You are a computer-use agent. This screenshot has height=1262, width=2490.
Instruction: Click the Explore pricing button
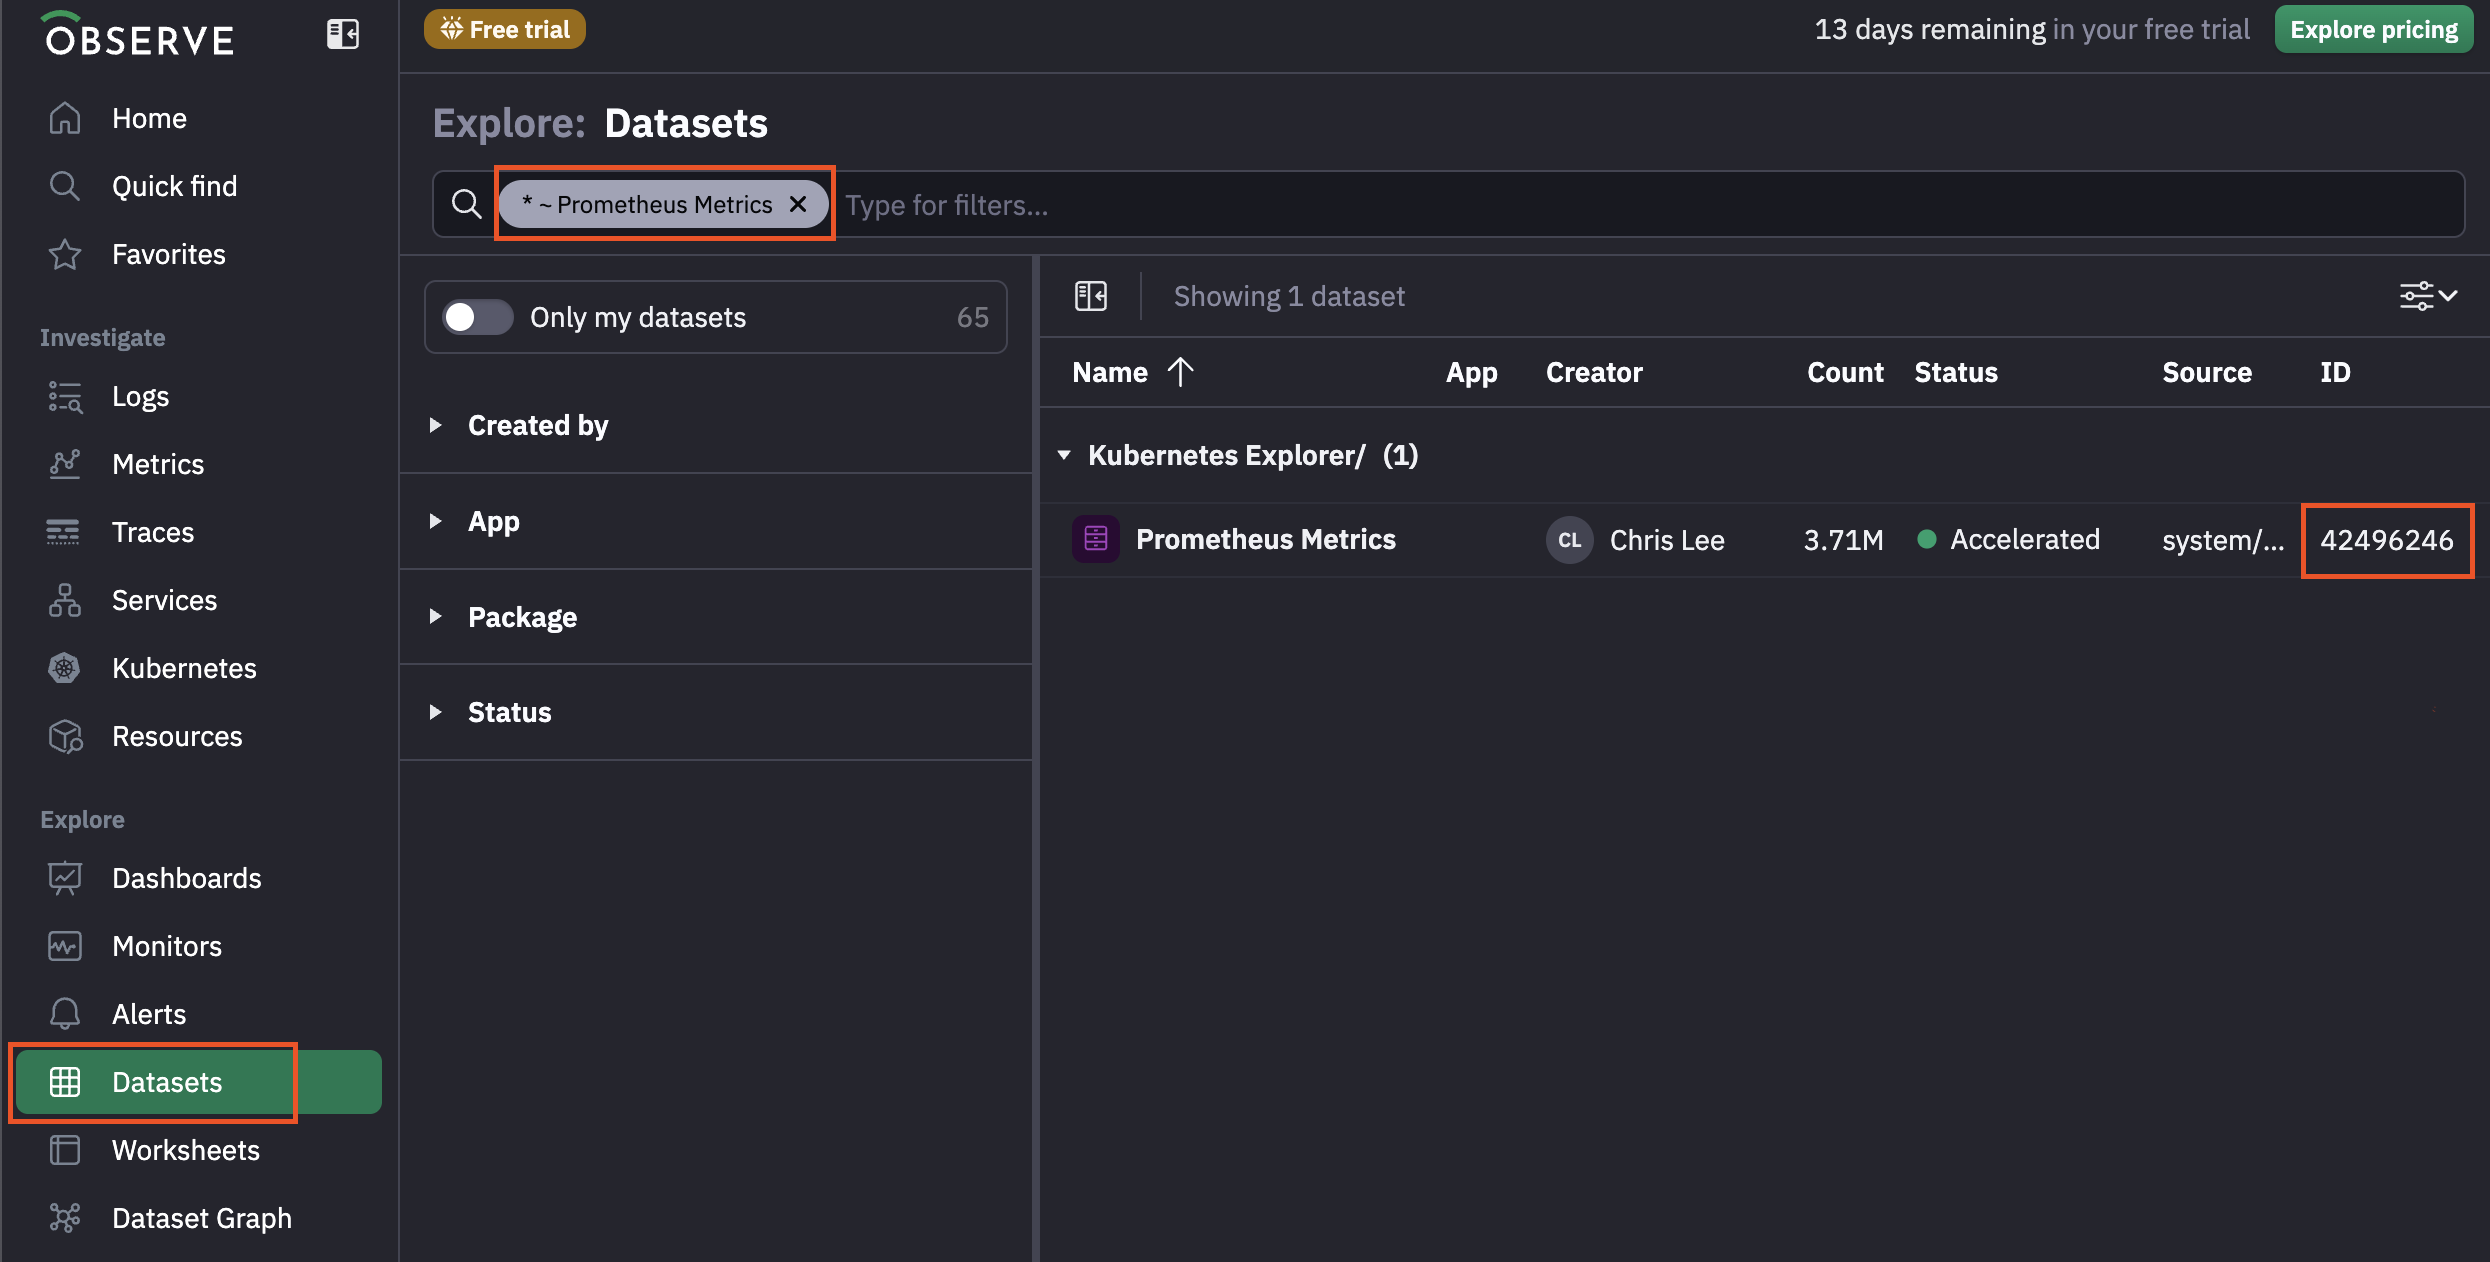[x=2374, y=29]
